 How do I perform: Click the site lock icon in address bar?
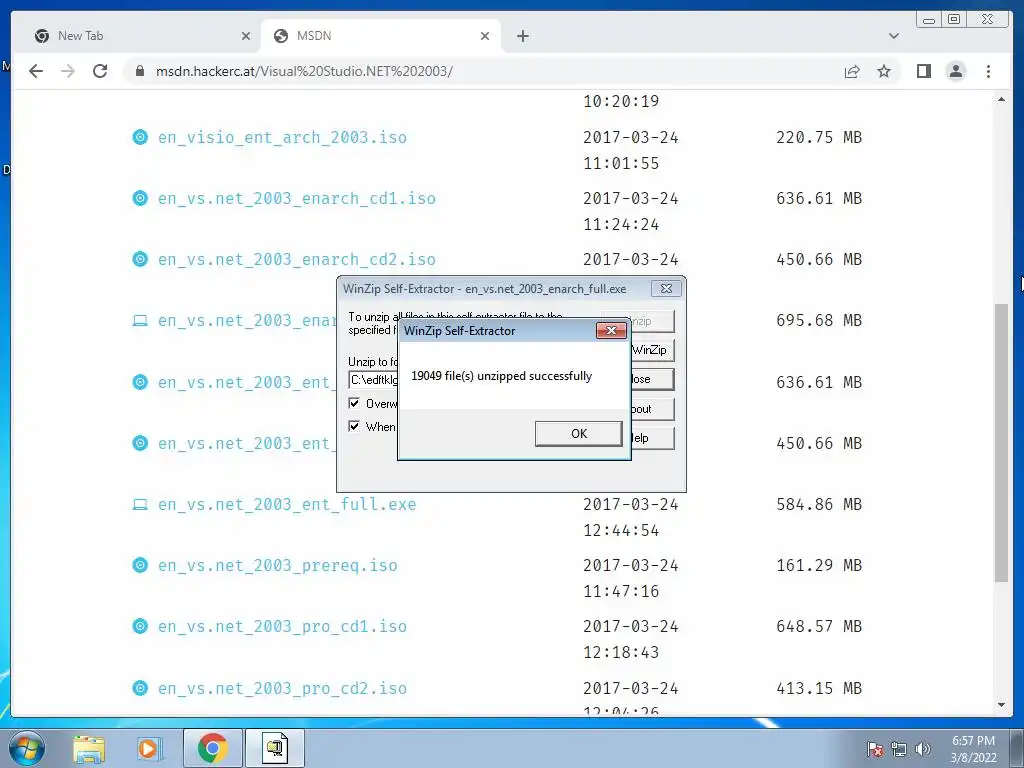tap(140, 71)
